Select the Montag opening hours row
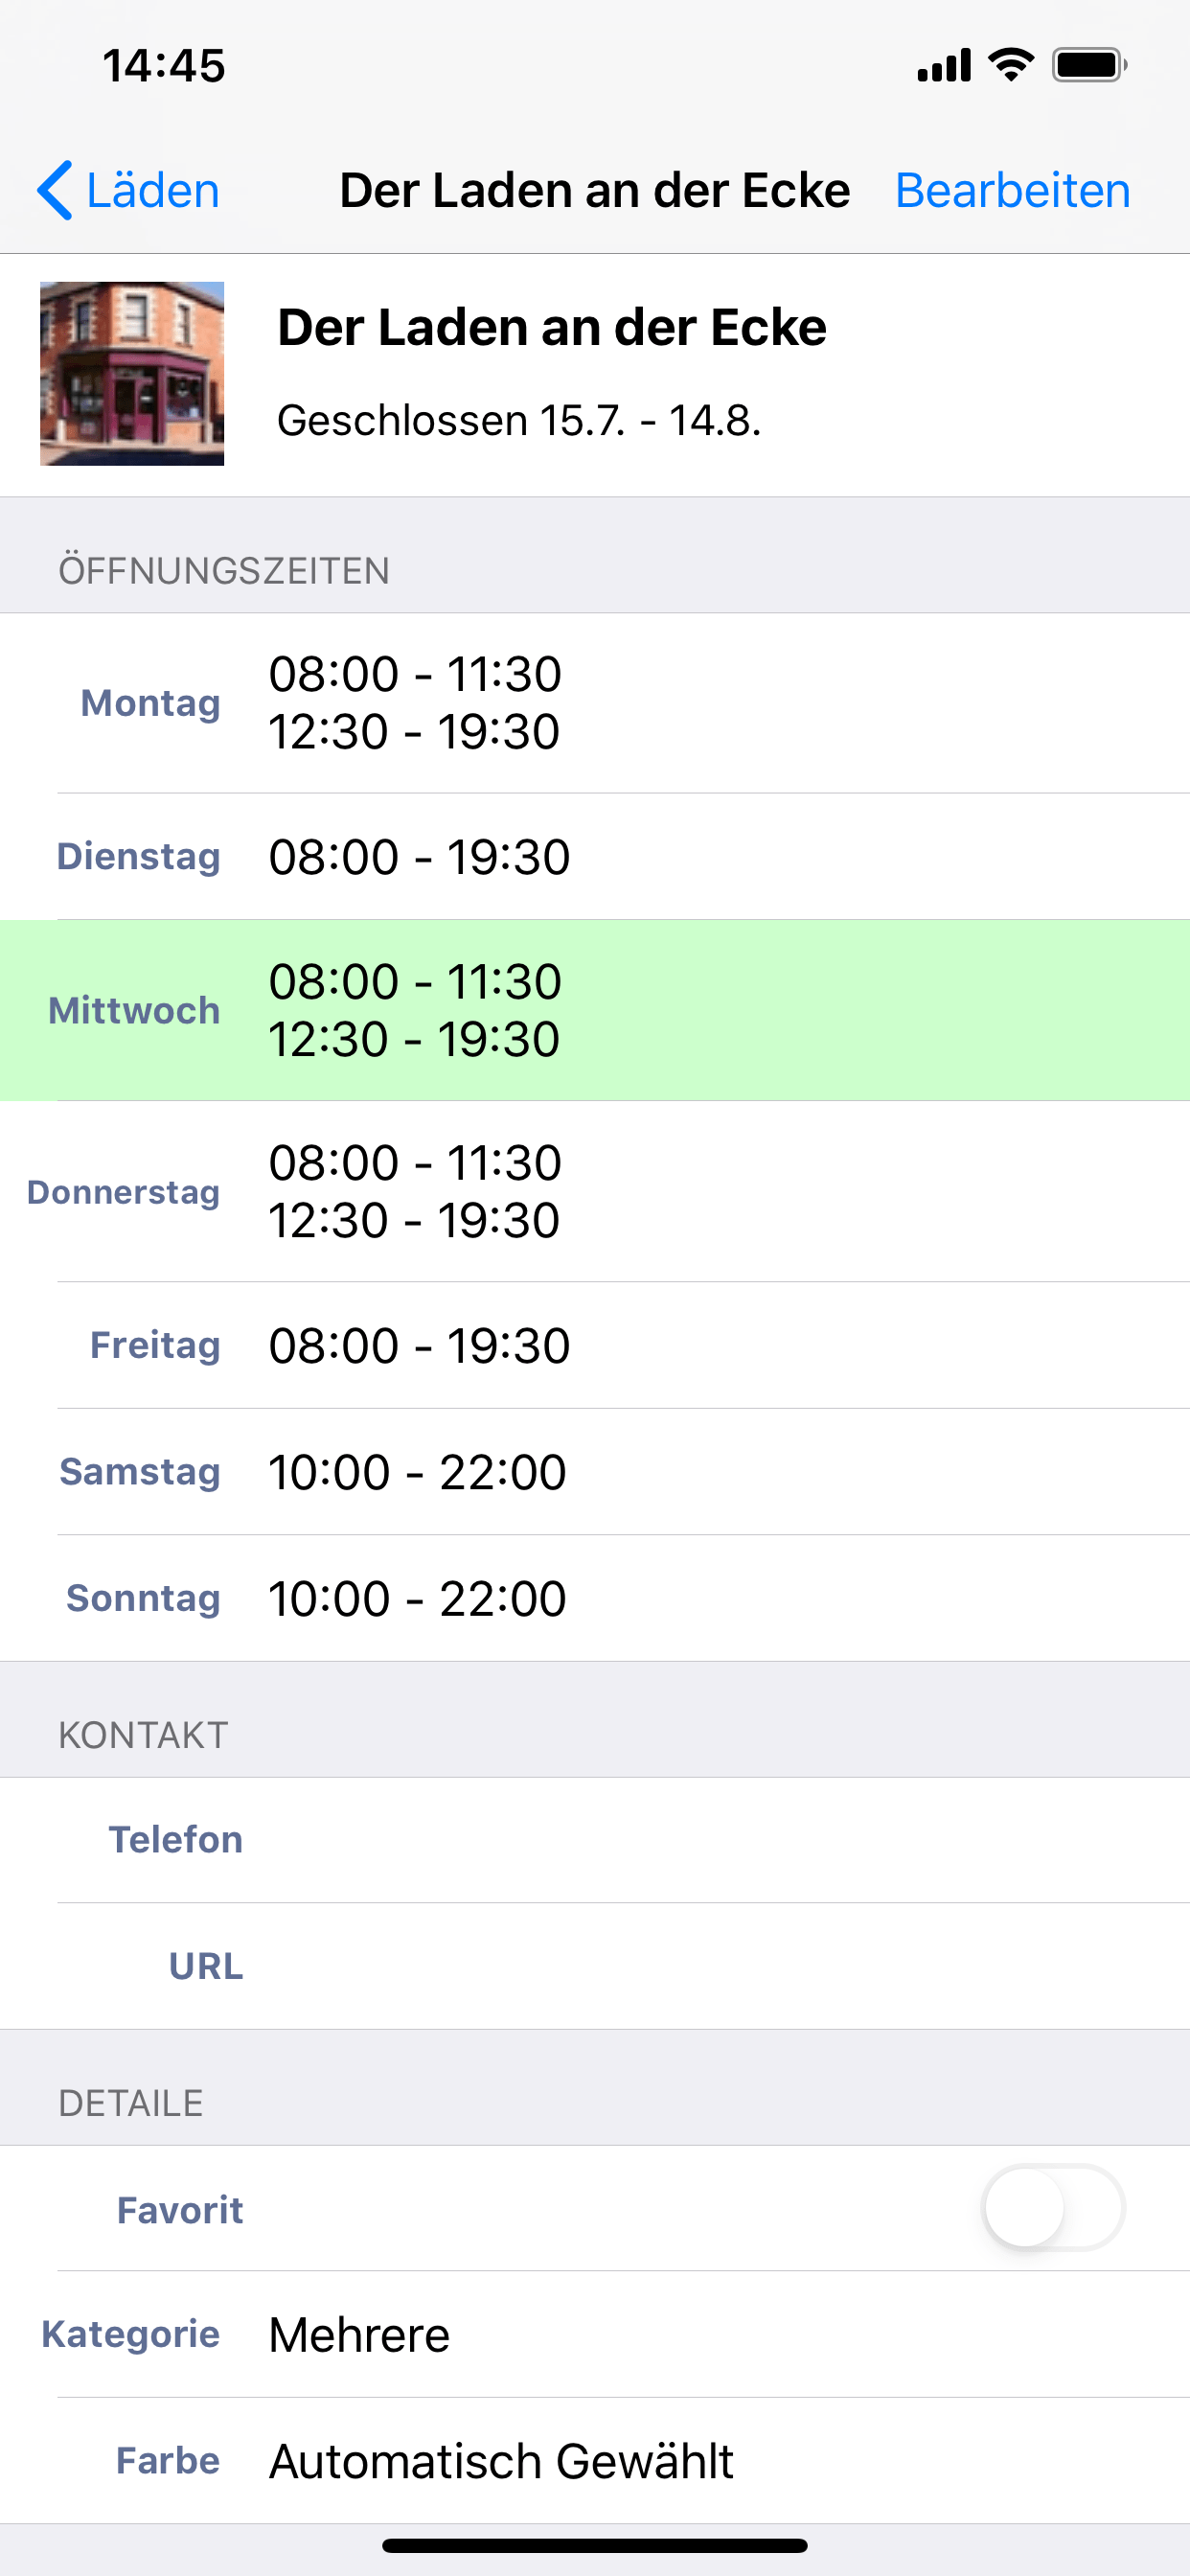 coord(595,703)
